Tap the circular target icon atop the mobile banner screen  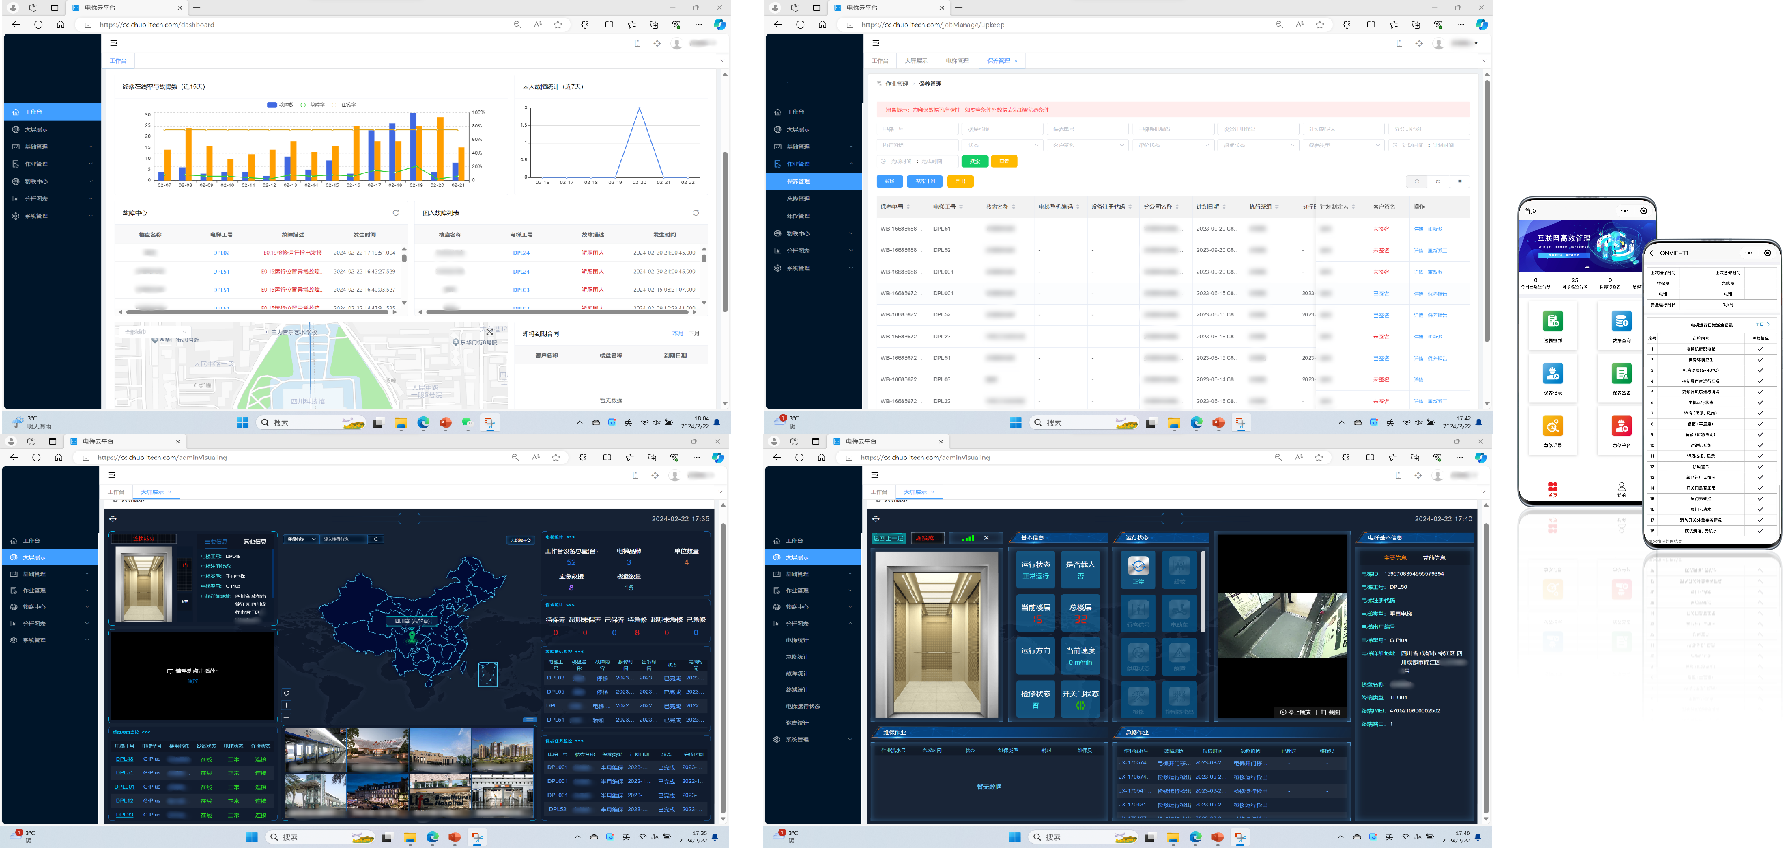[1644, 211]
